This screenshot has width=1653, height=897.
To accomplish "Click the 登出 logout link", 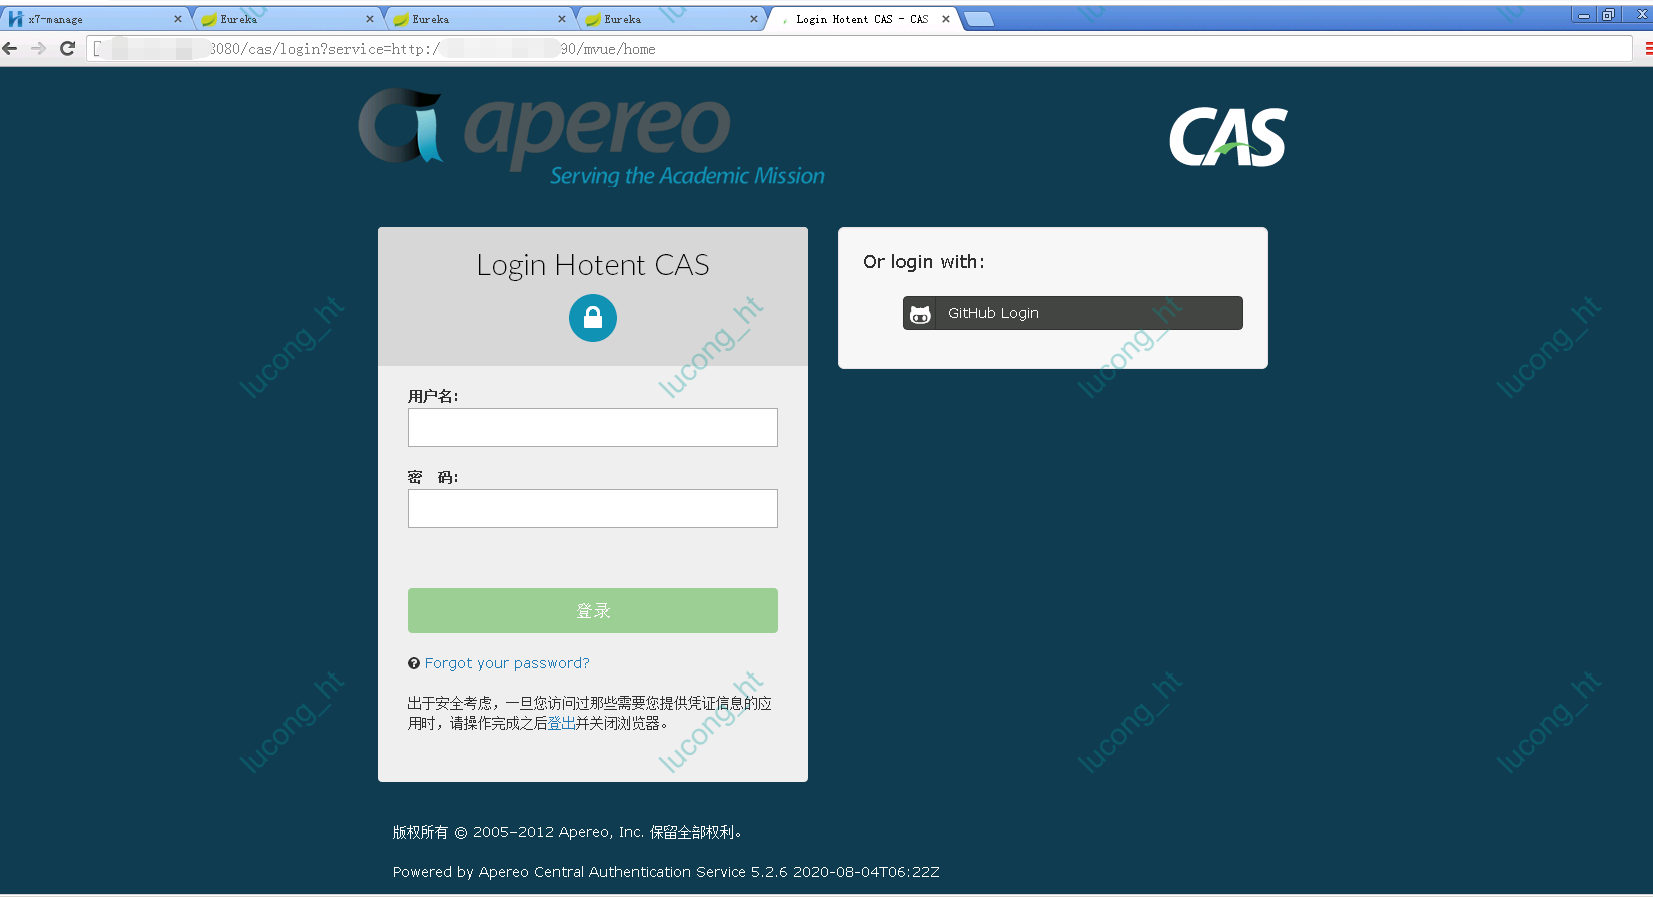I will pyautogui.click(x=561, y=723).
